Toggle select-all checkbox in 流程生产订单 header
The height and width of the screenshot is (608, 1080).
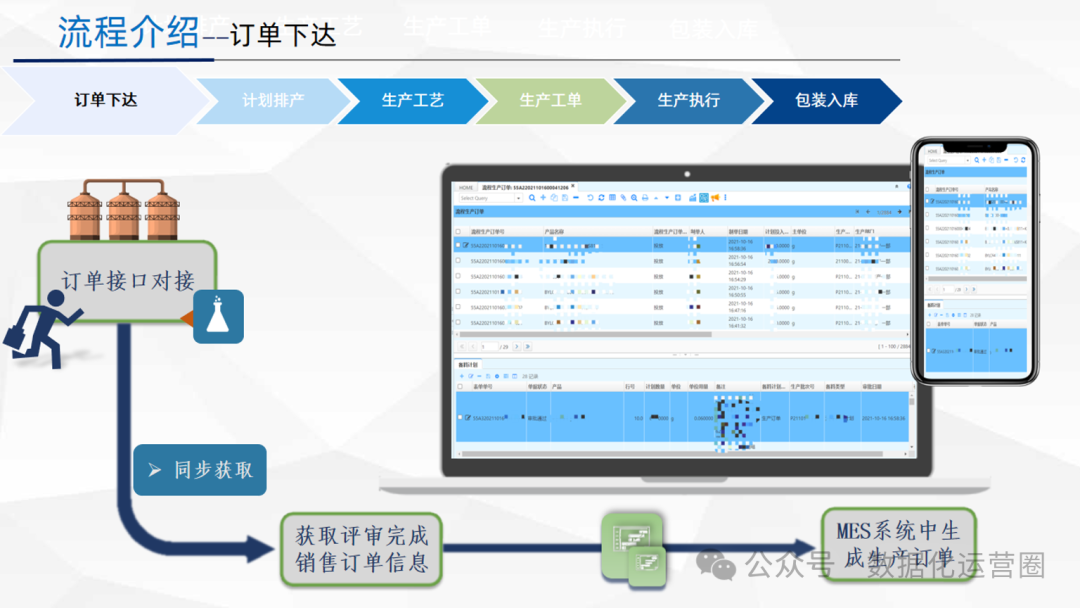(458, 231)
